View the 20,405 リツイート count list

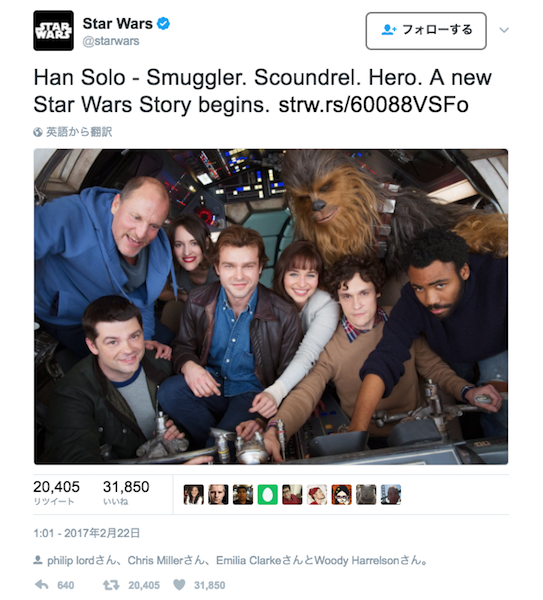[x=56, y=492]
